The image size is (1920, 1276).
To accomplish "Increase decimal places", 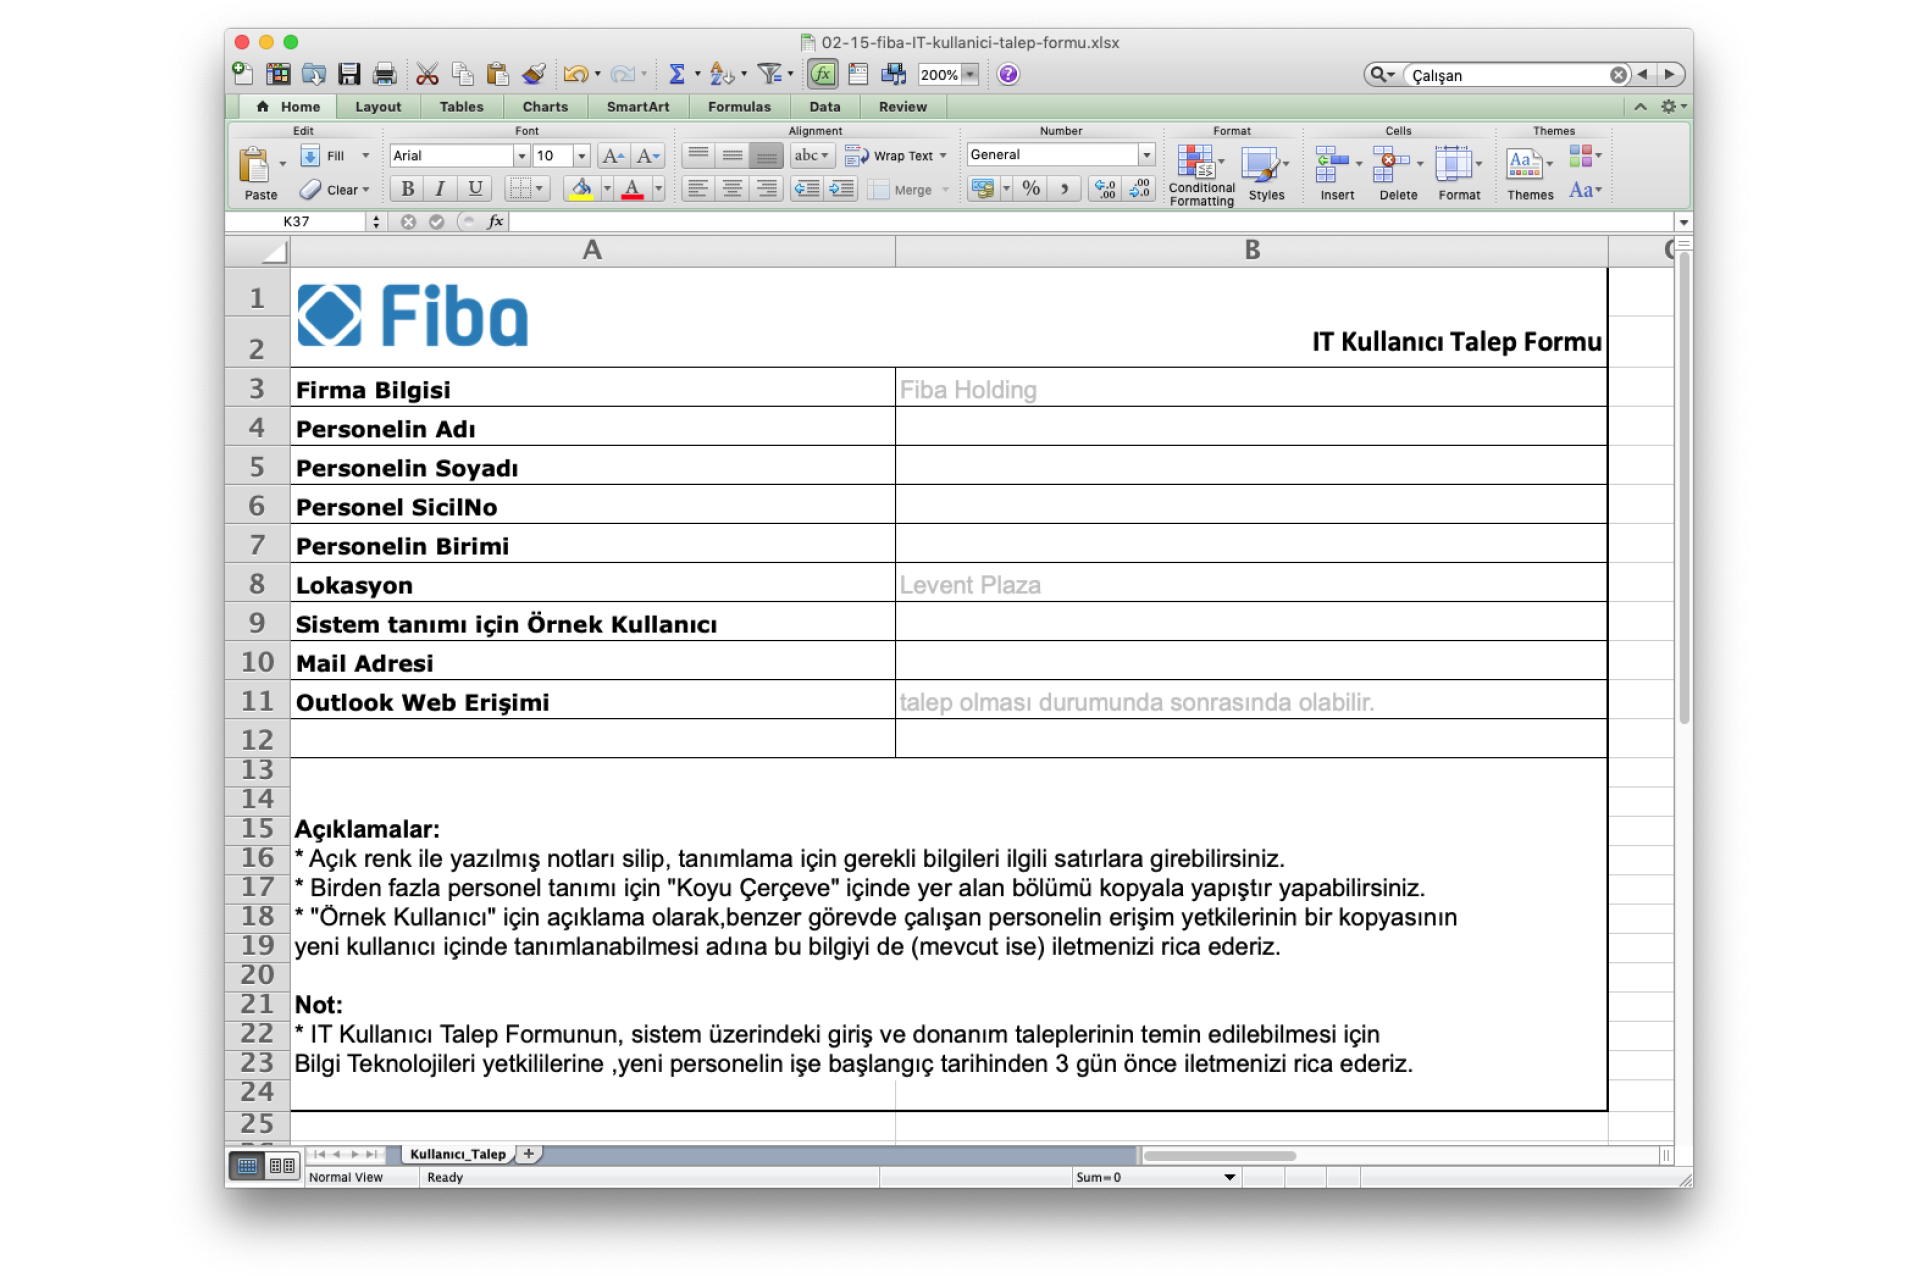I will click(x=1105, y=188).
